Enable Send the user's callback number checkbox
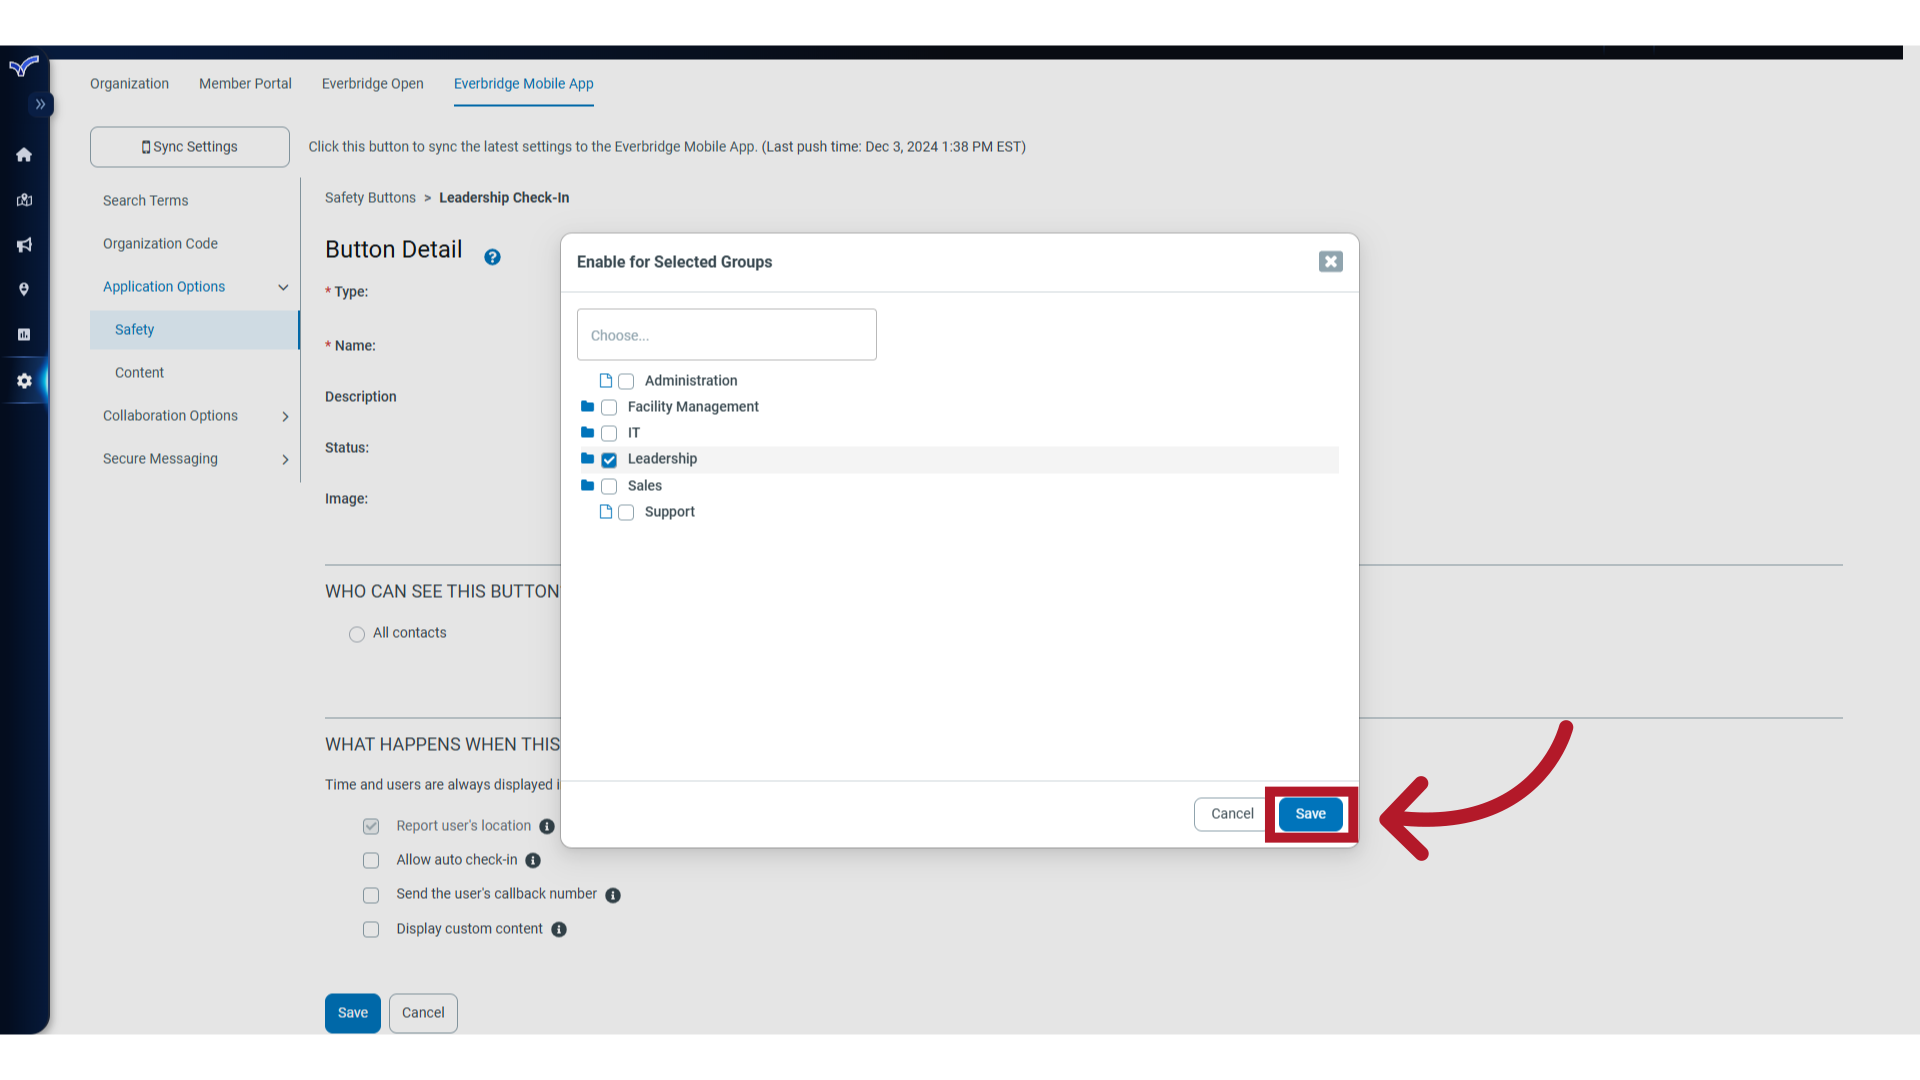Screen dimensions: 1920x1080 tap(371, 895)
